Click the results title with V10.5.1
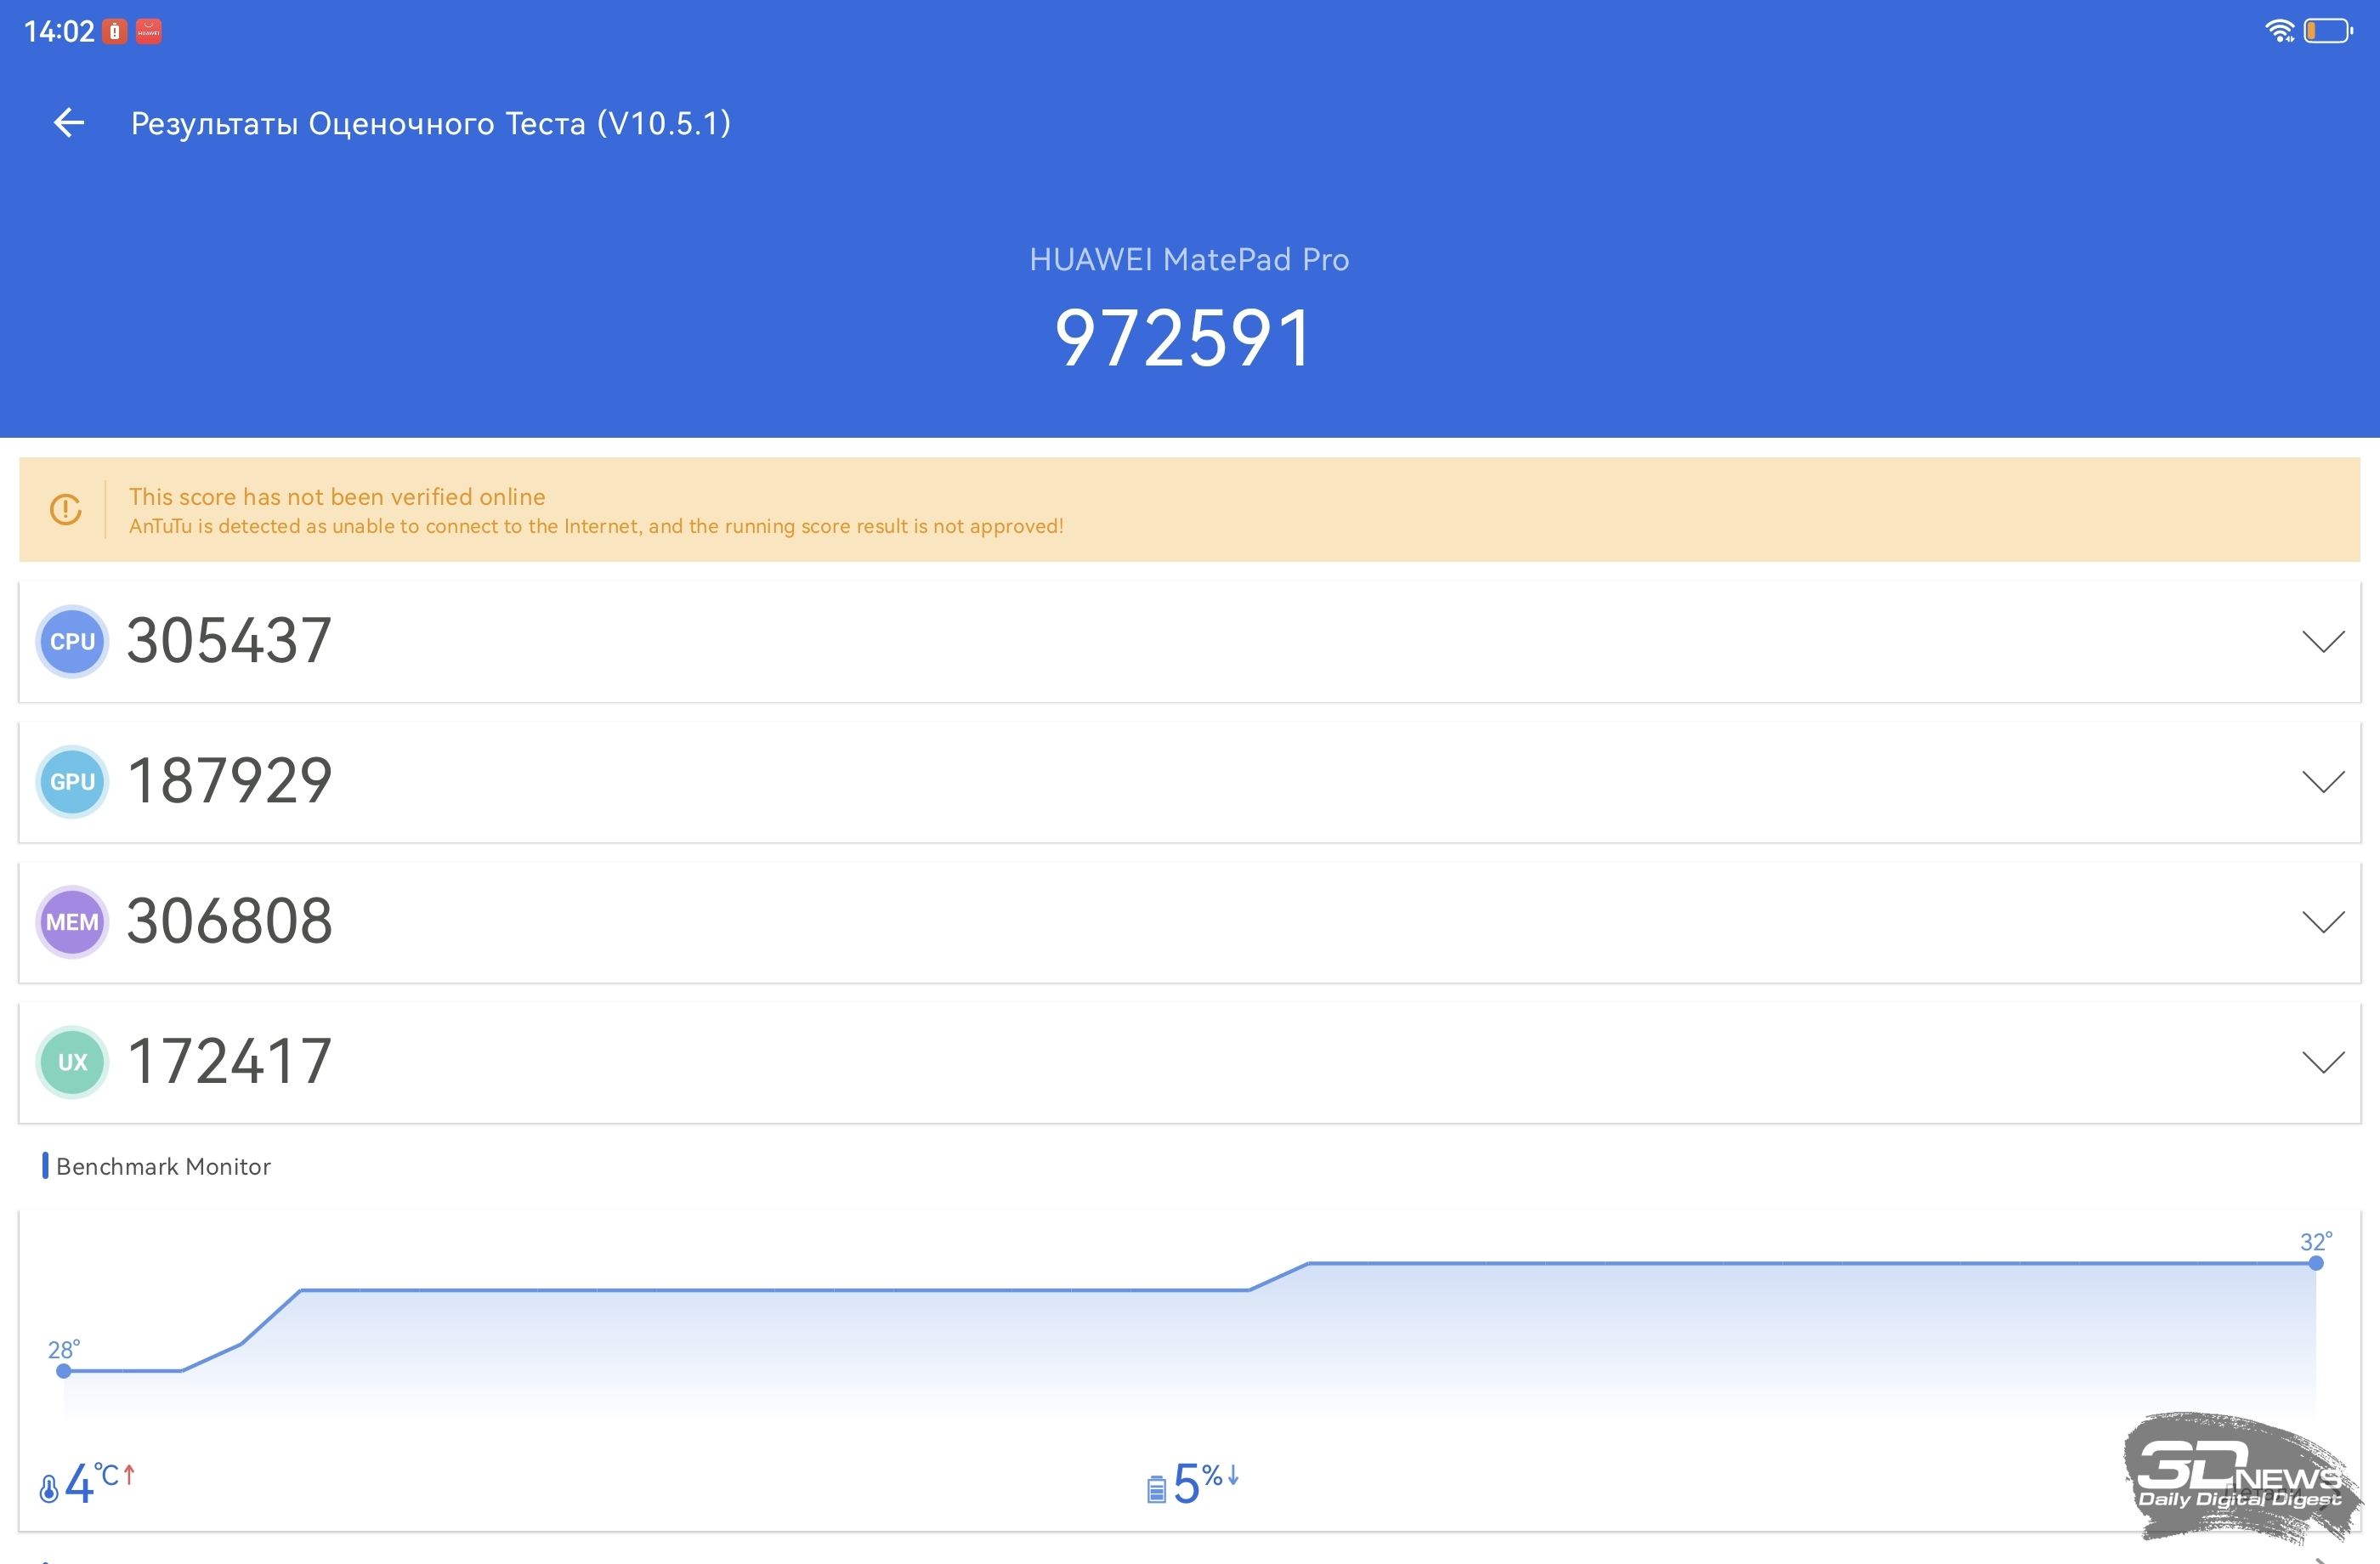 (431, 124)
